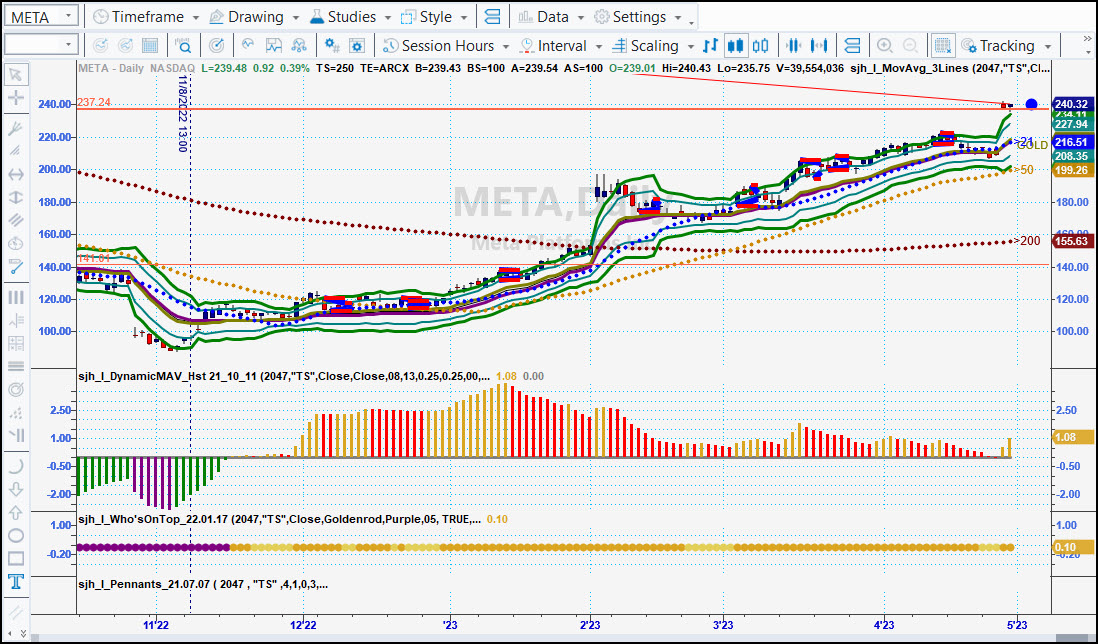1098x644 pixels.
Task: Click the gear with hash symbol icon
Action: 332,46
